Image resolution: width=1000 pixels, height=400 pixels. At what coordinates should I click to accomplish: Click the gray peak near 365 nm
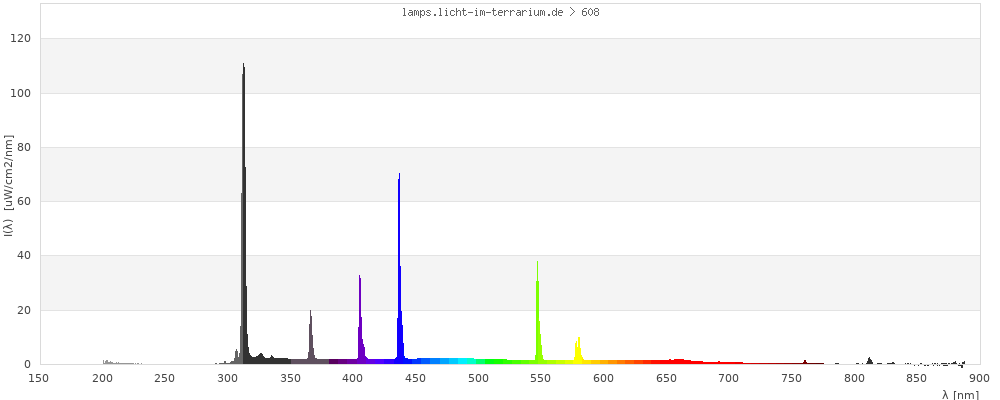tap(311, 340)
